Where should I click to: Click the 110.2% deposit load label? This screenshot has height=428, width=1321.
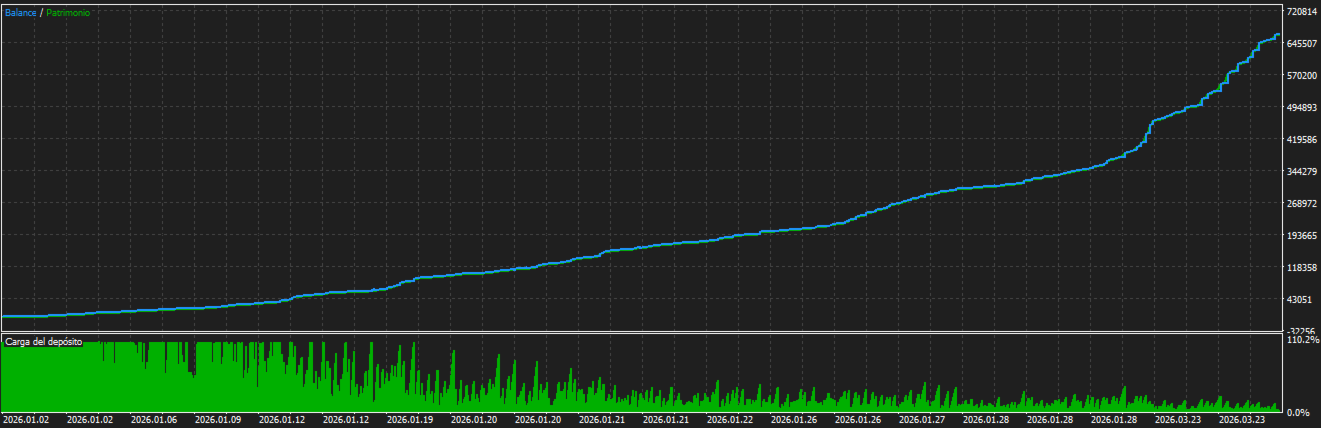pos(1303,340)
